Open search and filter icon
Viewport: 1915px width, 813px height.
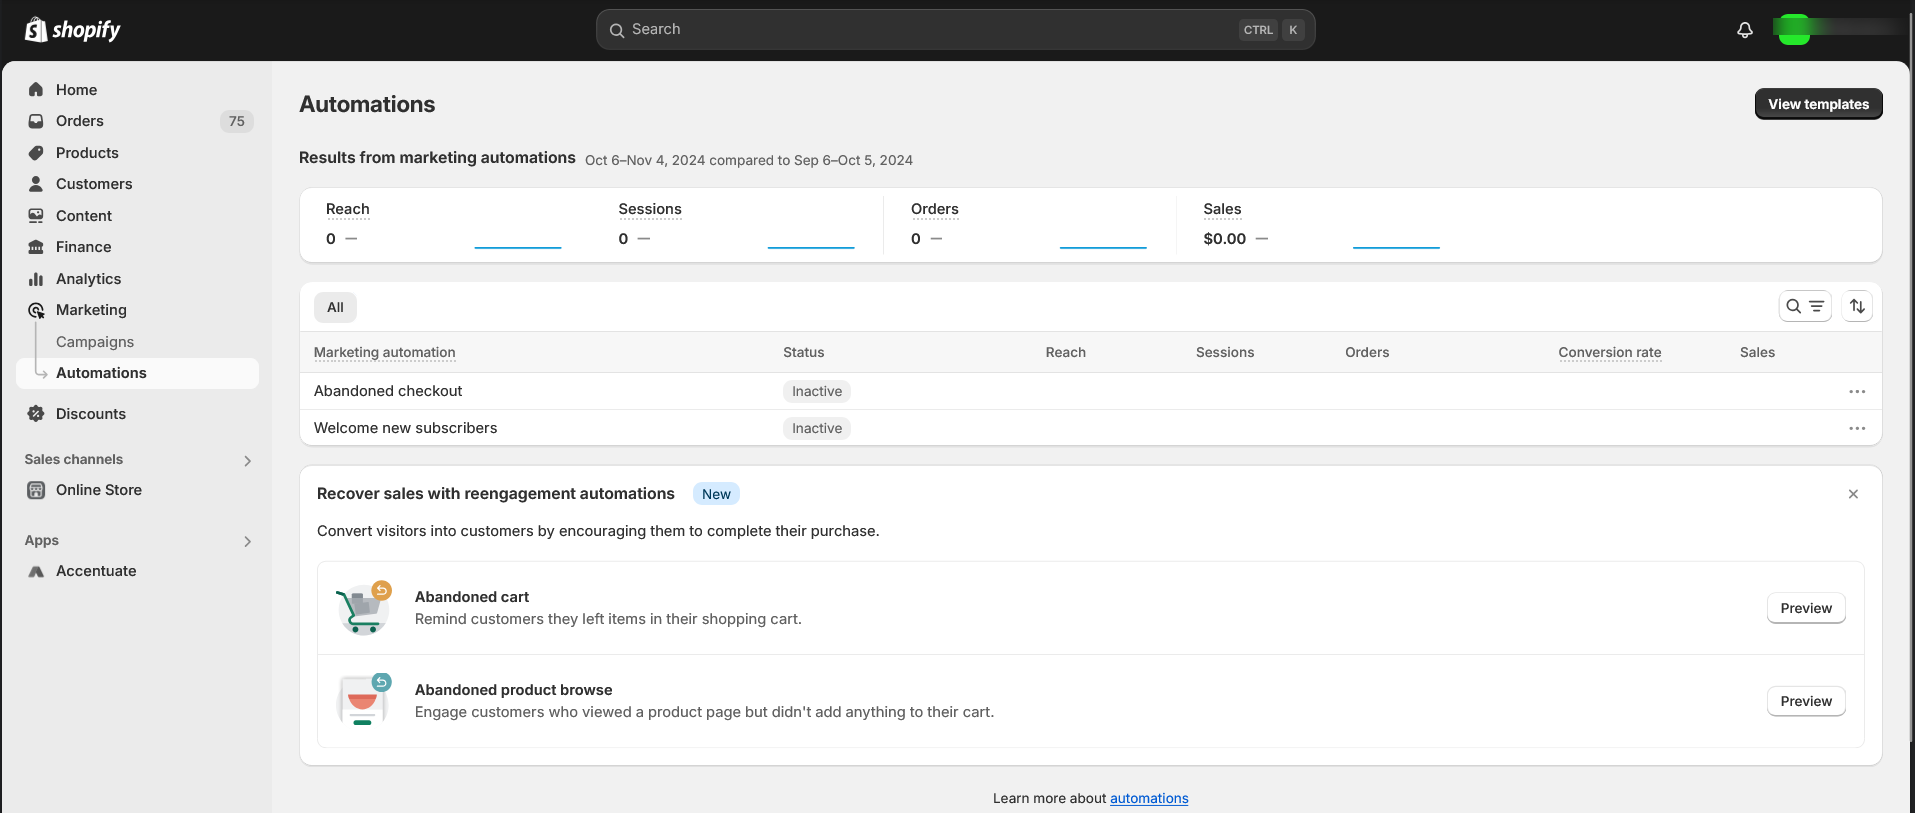coord(1805,306)
